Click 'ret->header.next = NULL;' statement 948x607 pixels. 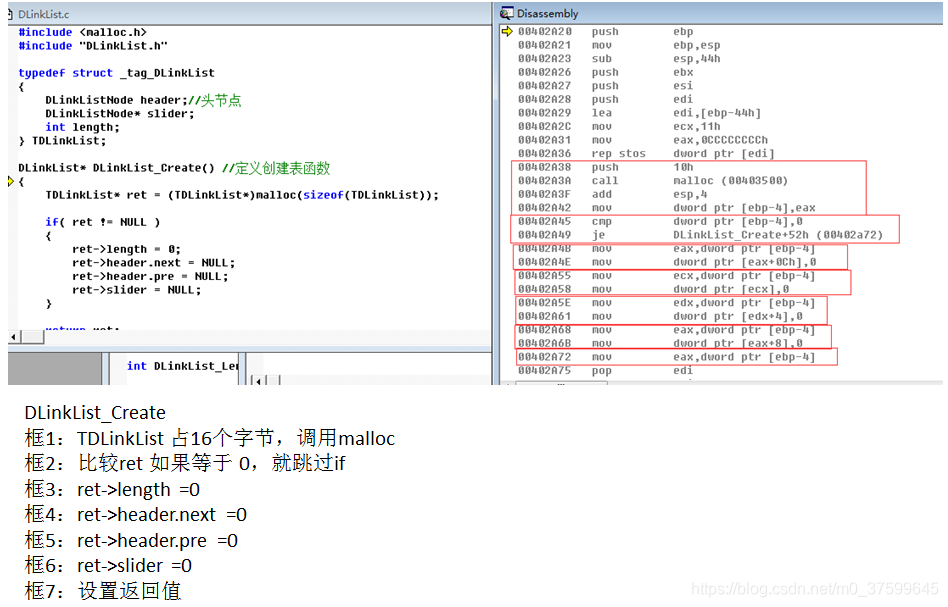click(x=154, y=262)
